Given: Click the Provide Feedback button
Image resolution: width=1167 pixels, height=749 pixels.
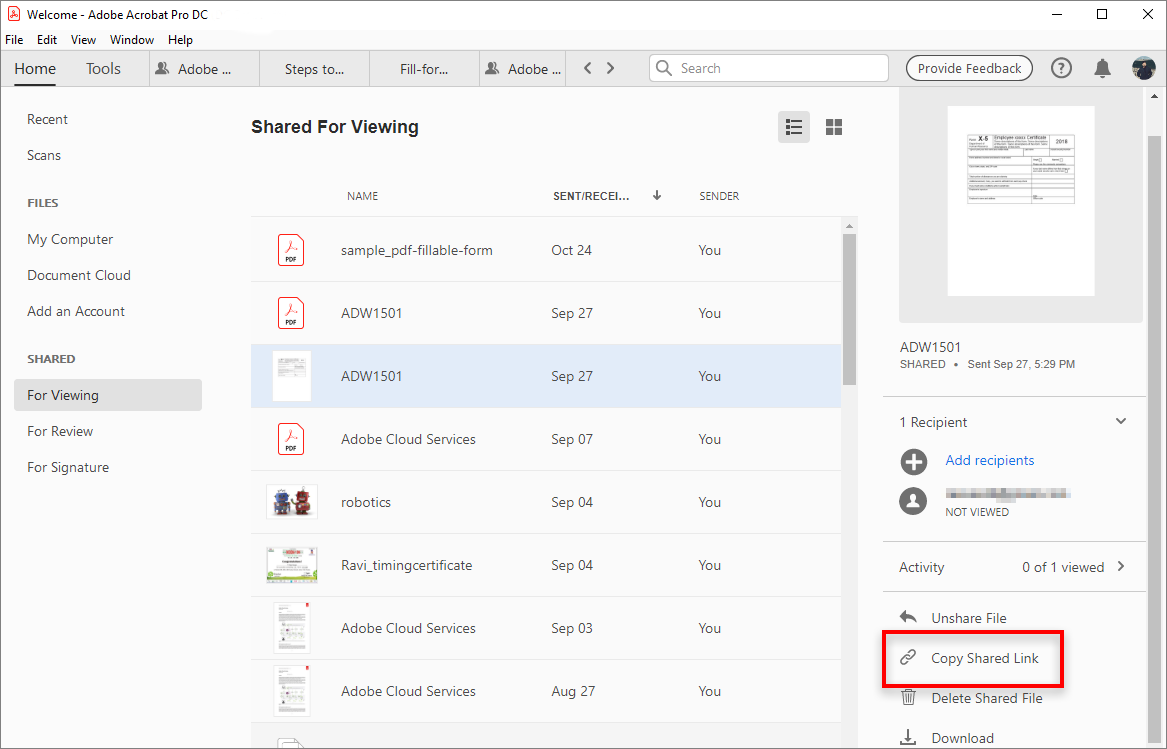Looking at the screenshot, I should [969, 68].
